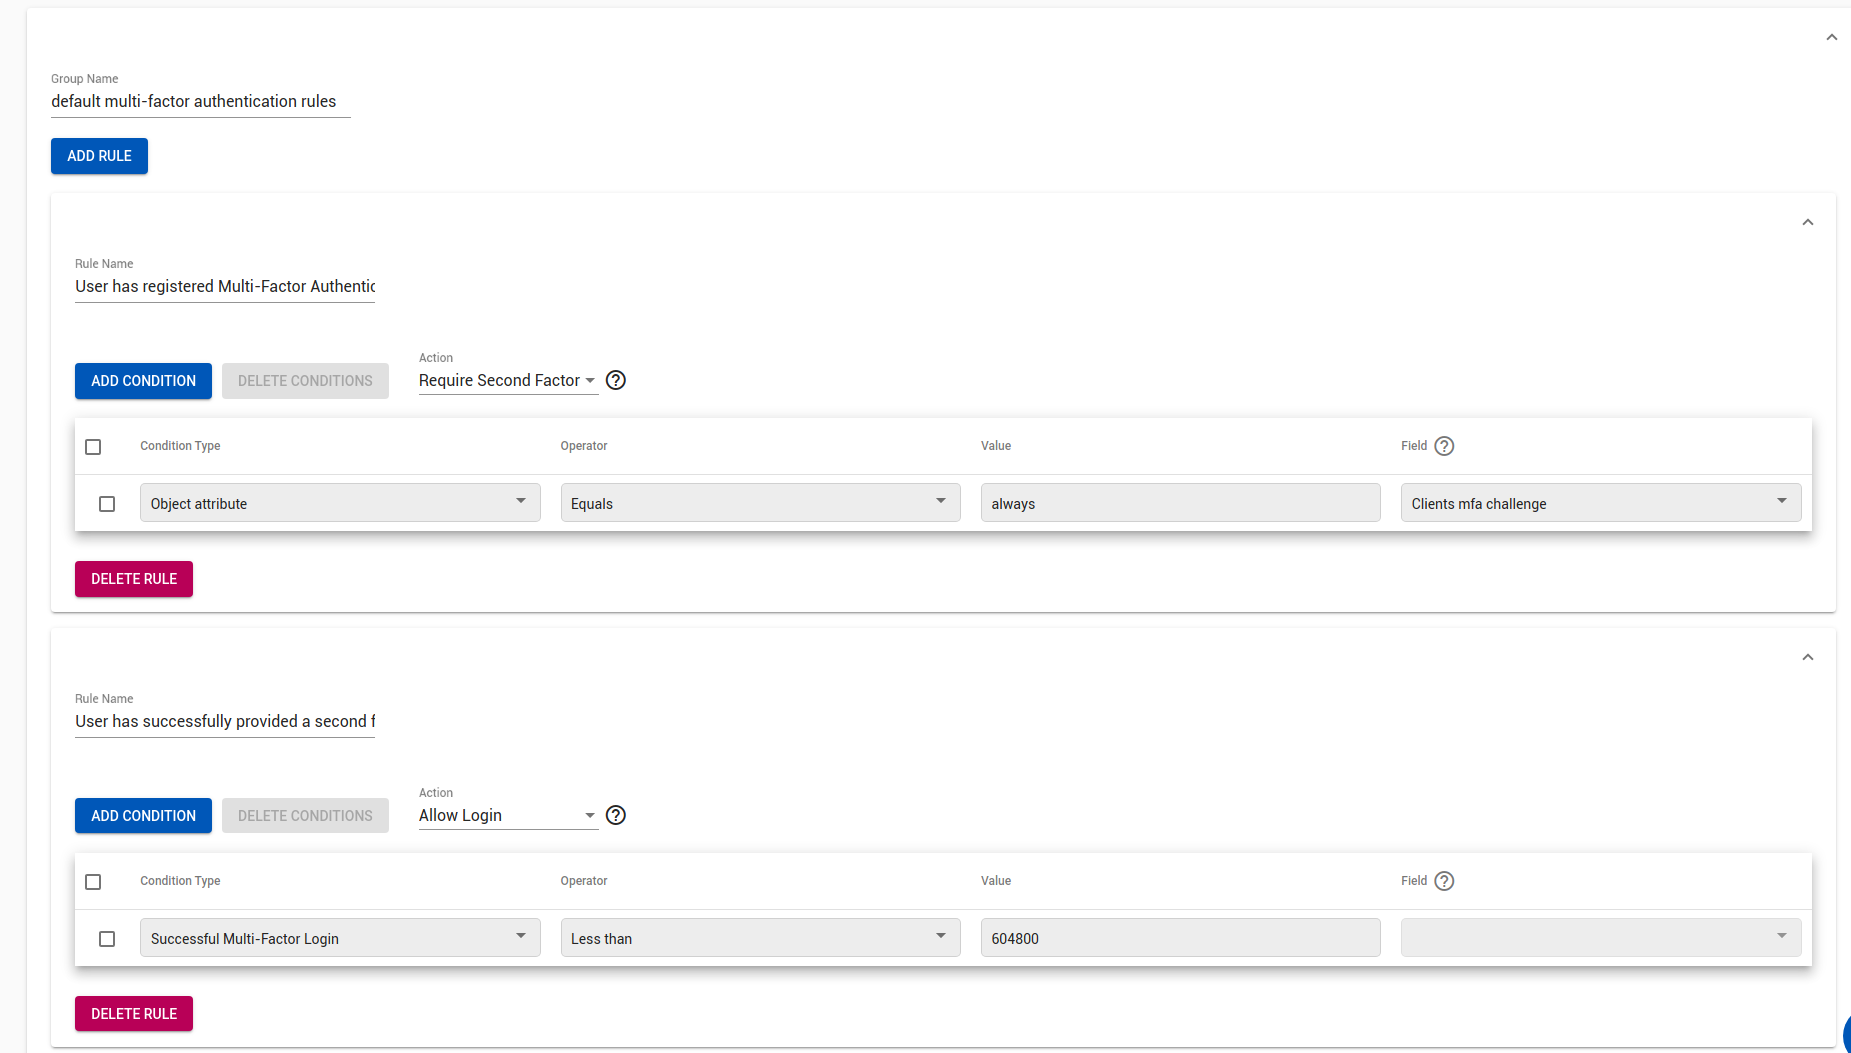Check the Object attribute condition row

(x=107, y=504)
